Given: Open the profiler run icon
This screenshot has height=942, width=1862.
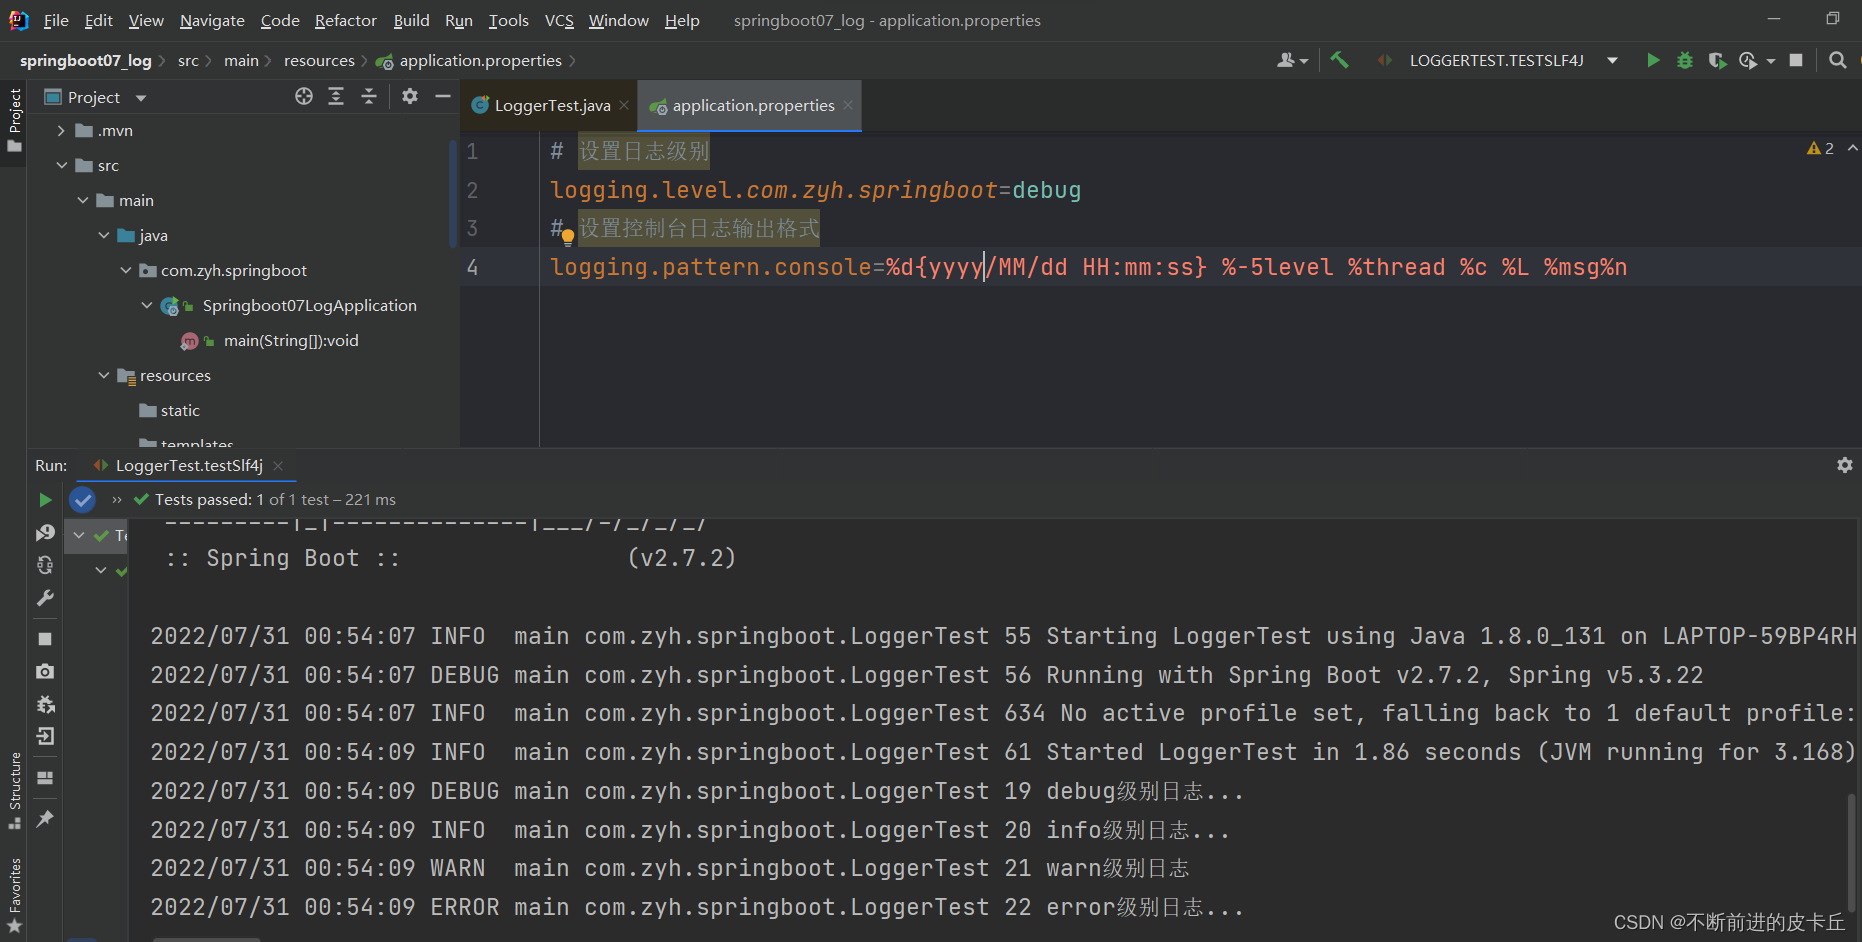Looking at the screenshot, I should click(x=1748, y=60).
